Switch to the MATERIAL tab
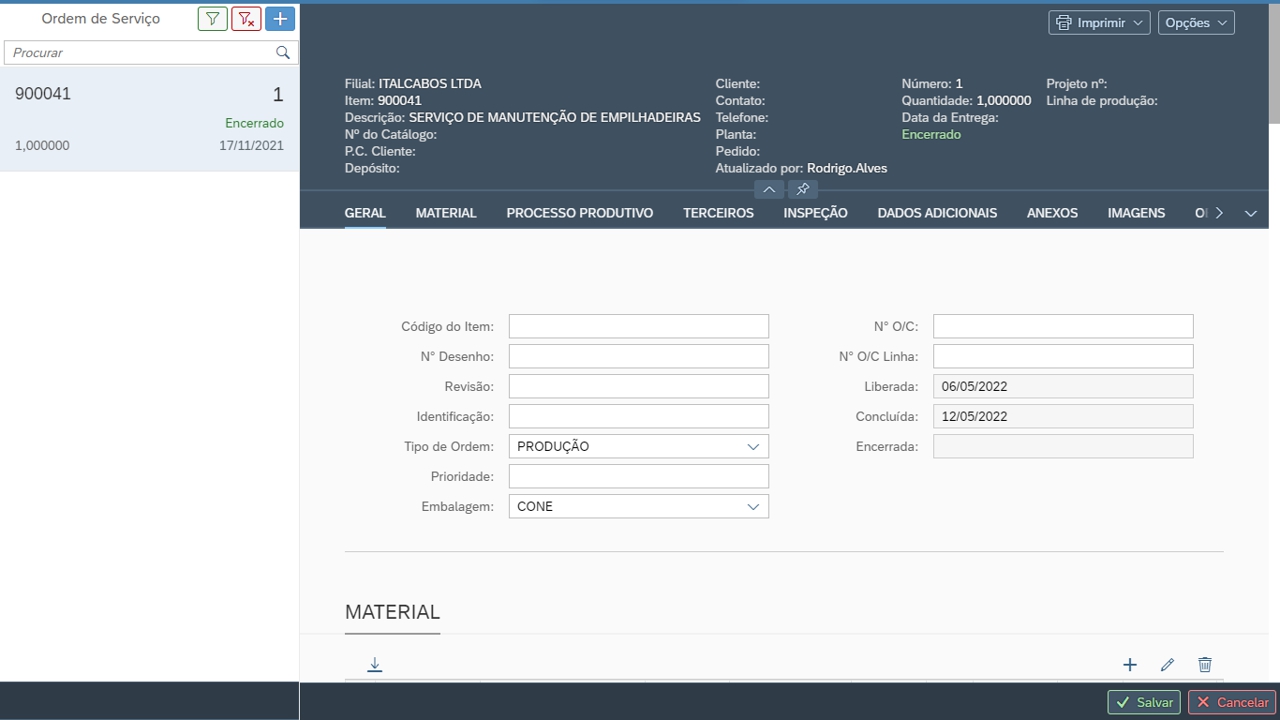Viewport: 1280px width, 720px height. coord(446,213)
